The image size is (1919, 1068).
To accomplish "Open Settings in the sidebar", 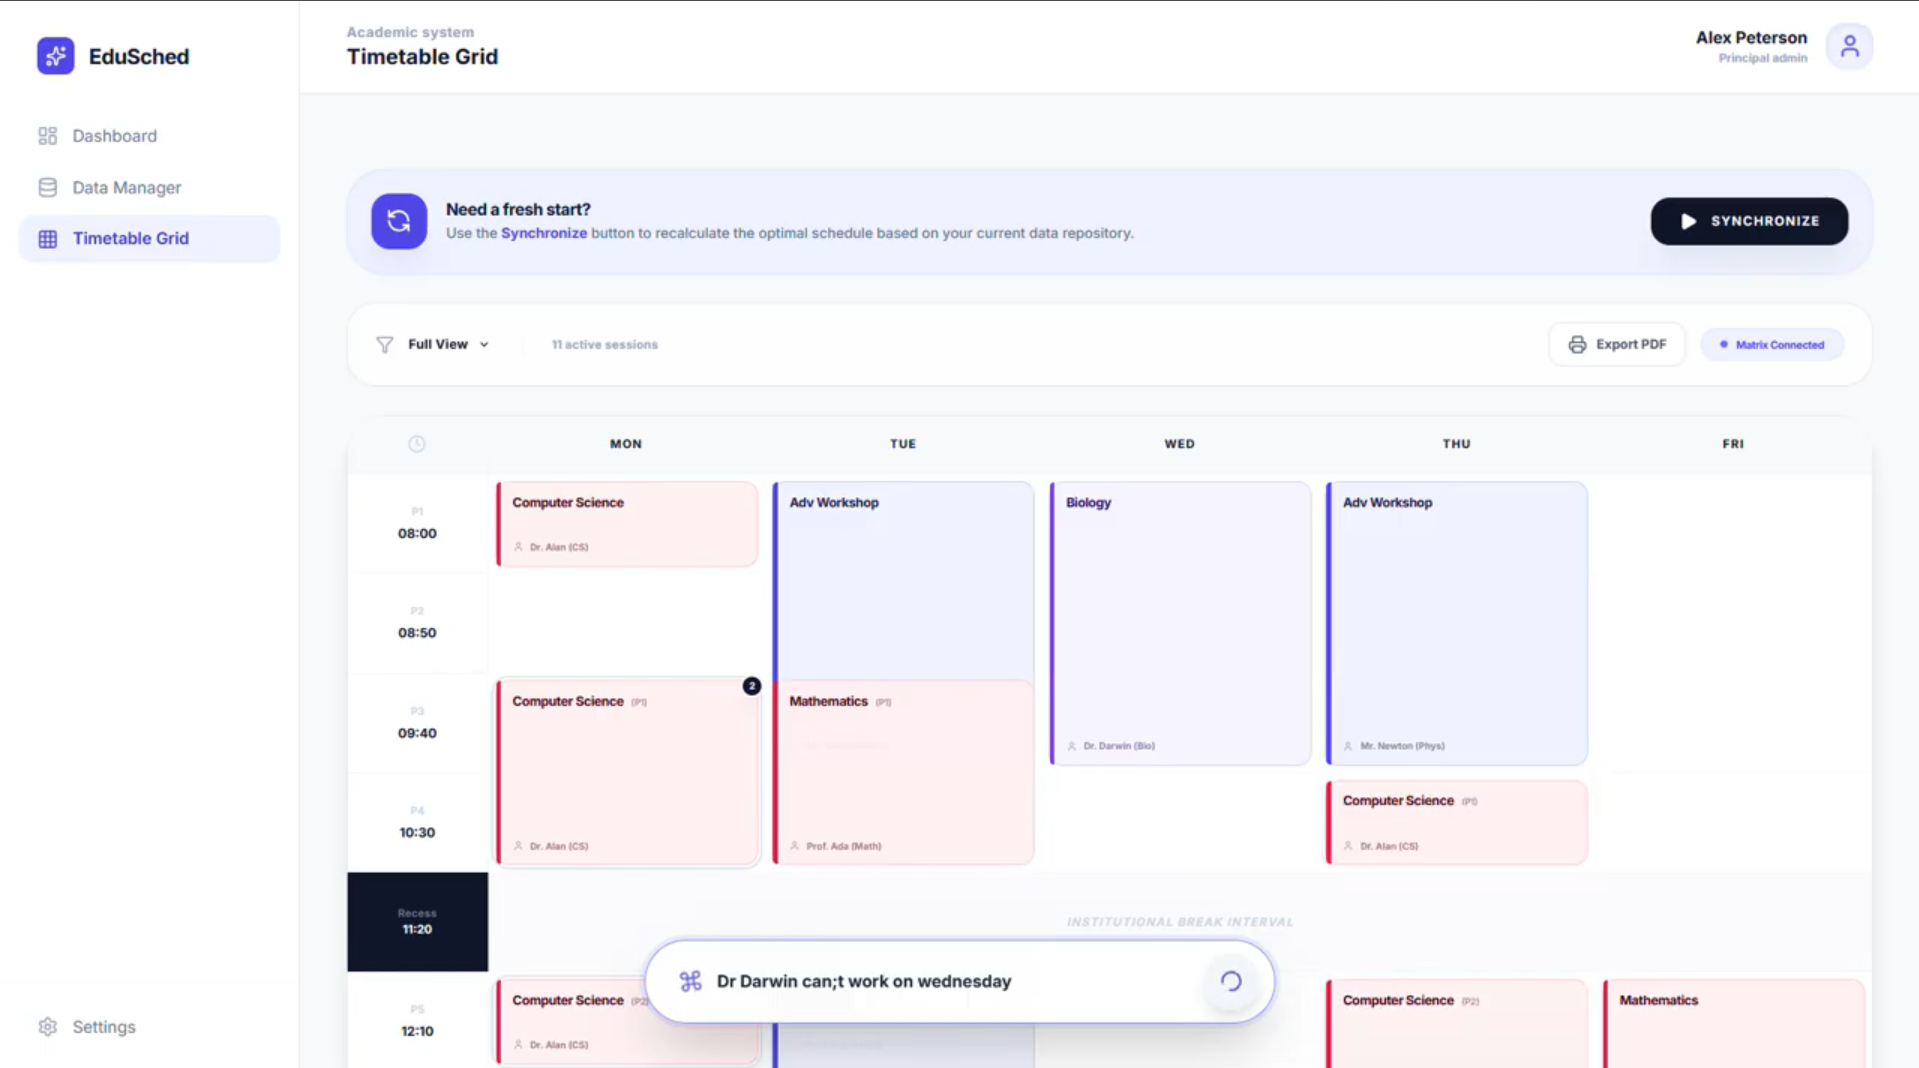I will point(103,1027).
